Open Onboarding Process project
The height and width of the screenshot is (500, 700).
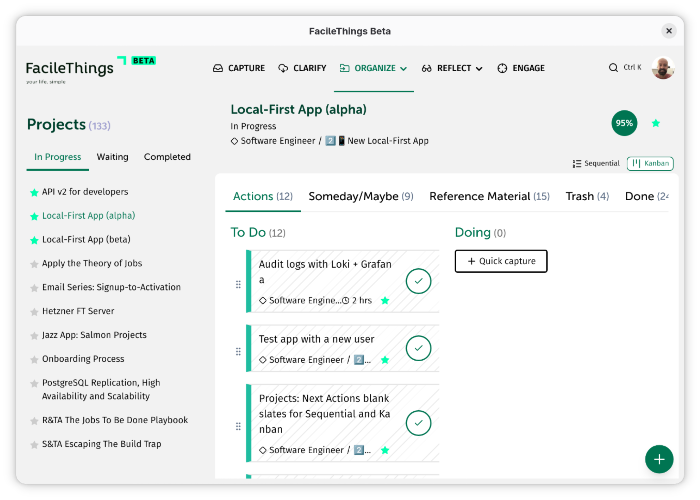[83, 359]
